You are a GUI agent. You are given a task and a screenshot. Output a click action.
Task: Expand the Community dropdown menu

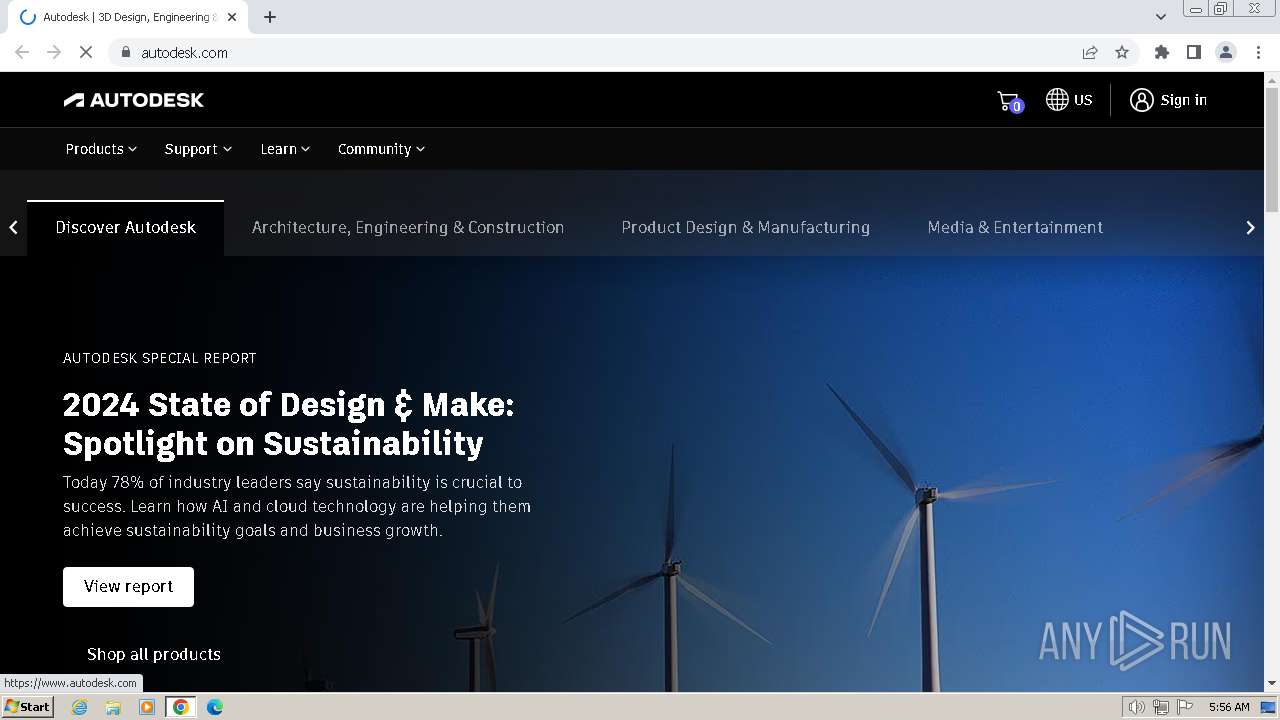click(x=381, y=149)
